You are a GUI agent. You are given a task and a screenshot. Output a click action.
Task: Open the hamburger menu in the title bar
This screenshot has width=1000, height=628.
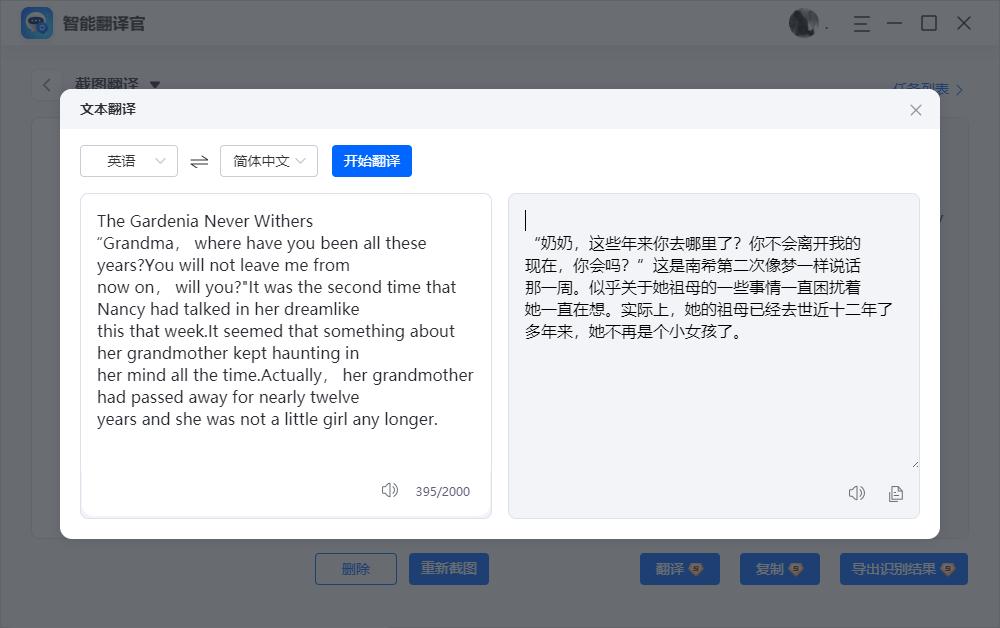[x=861, y=24]
